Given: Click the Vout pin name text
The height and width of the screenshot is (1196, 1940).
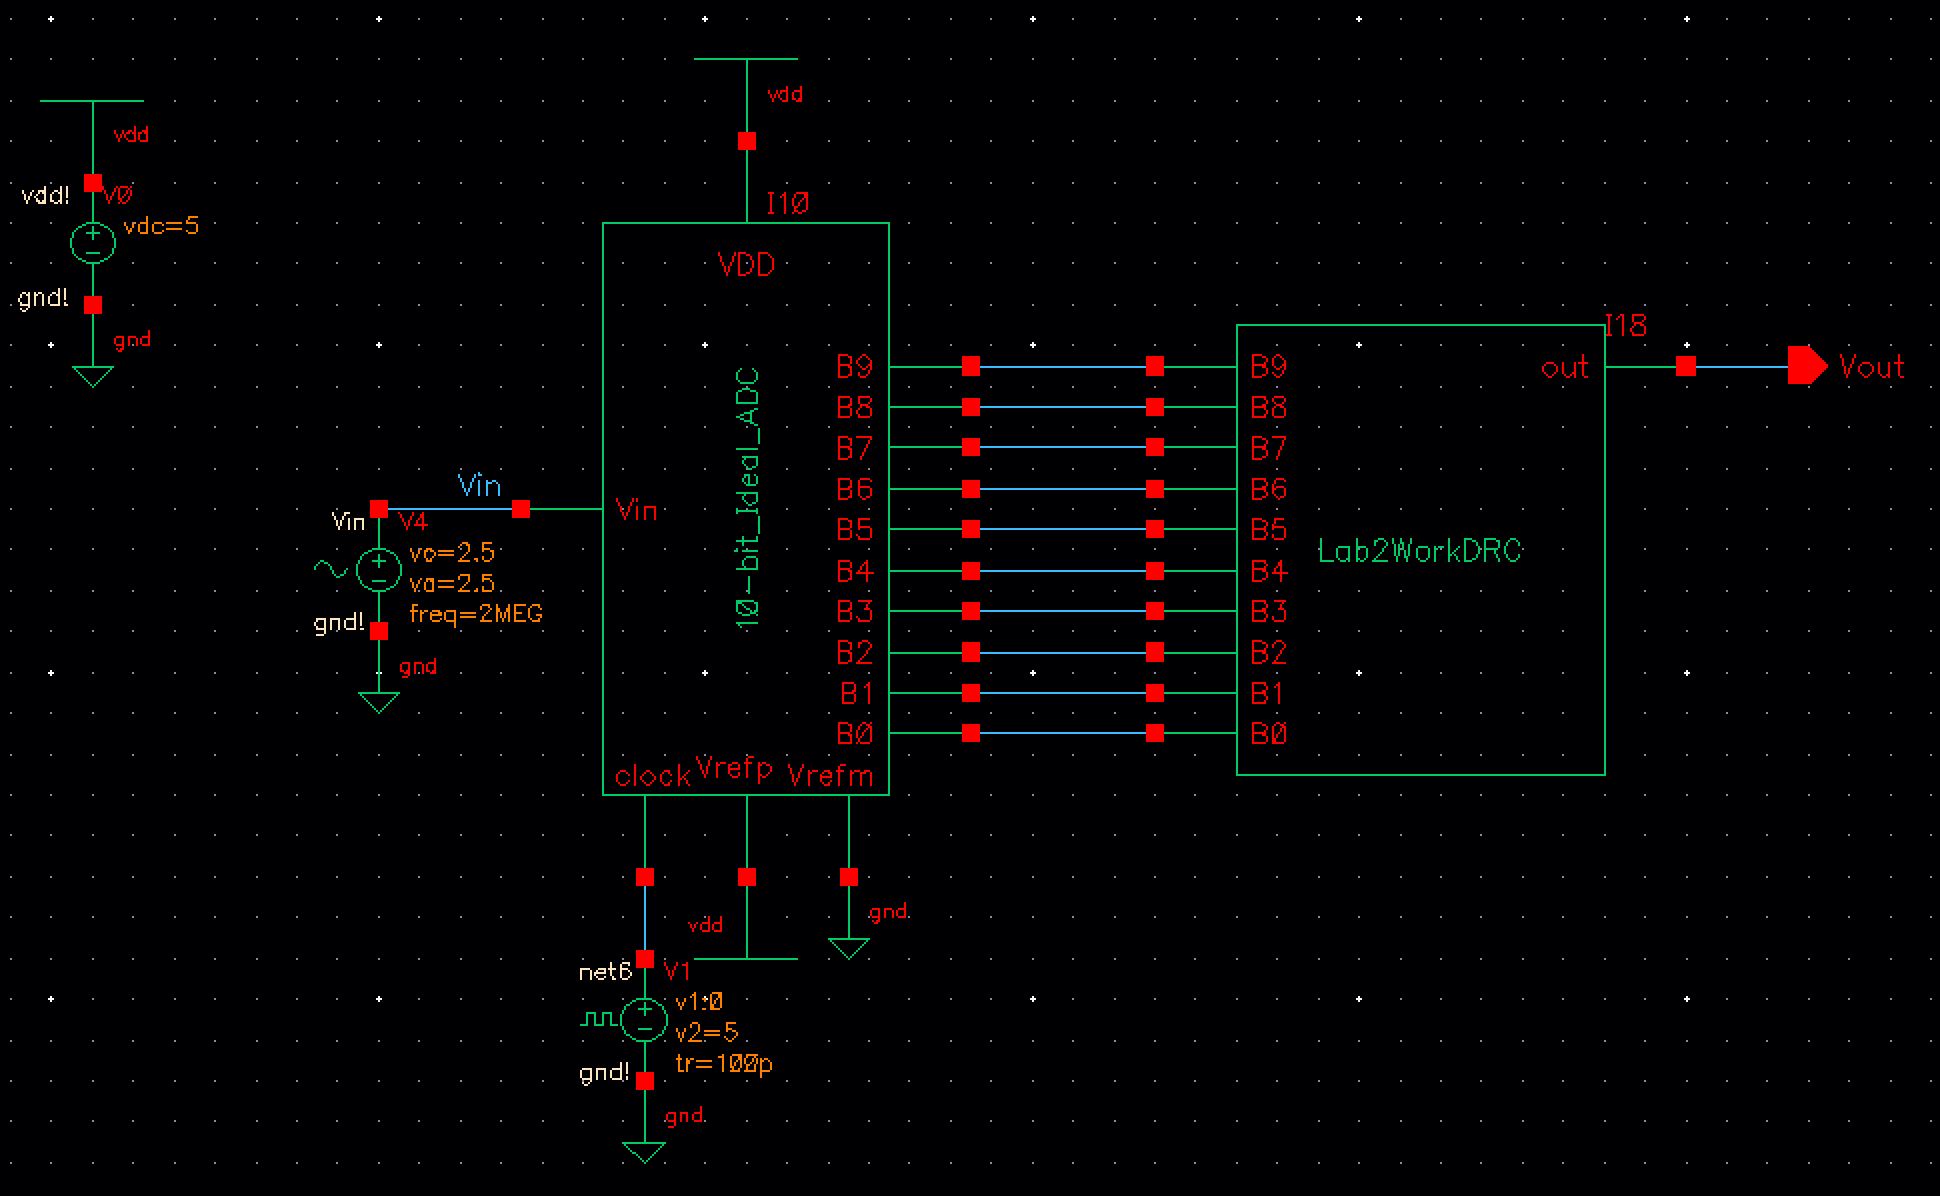Looking at the screenshot, I should pyautogui.click(x=1871, y=367).
